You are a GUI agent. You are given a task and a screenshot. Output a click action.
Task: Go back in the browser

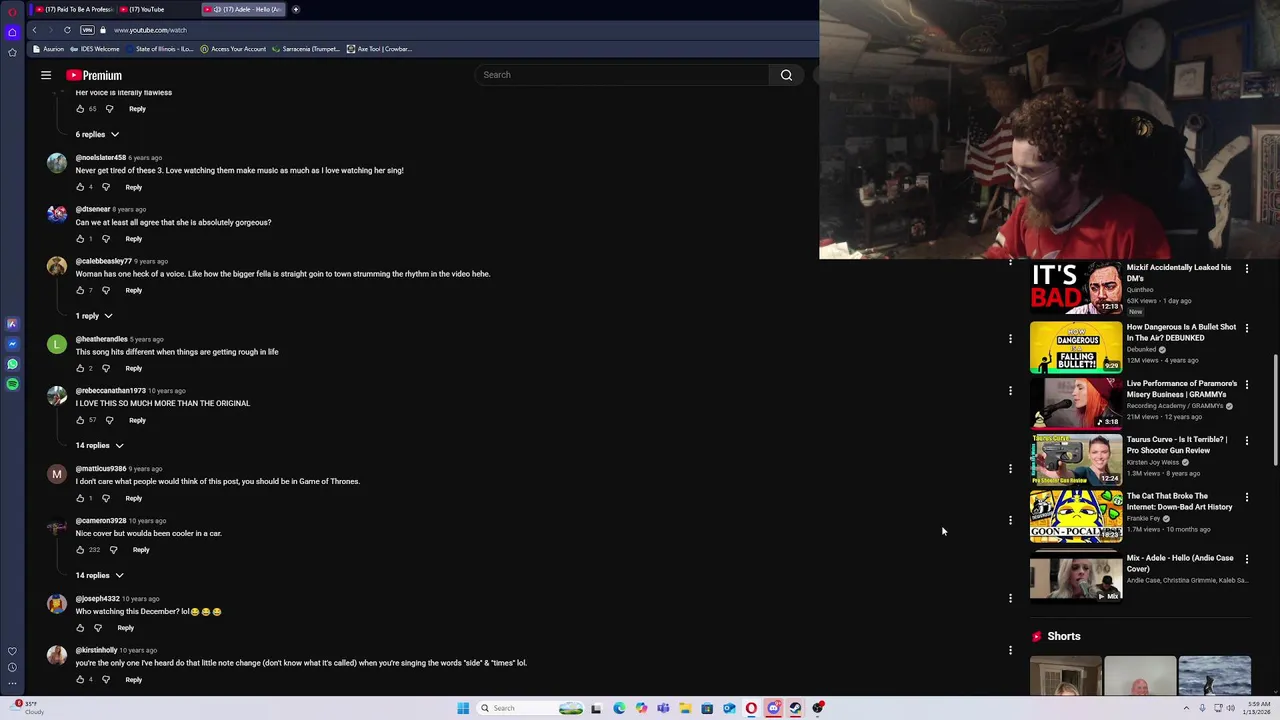coord(34,30)
